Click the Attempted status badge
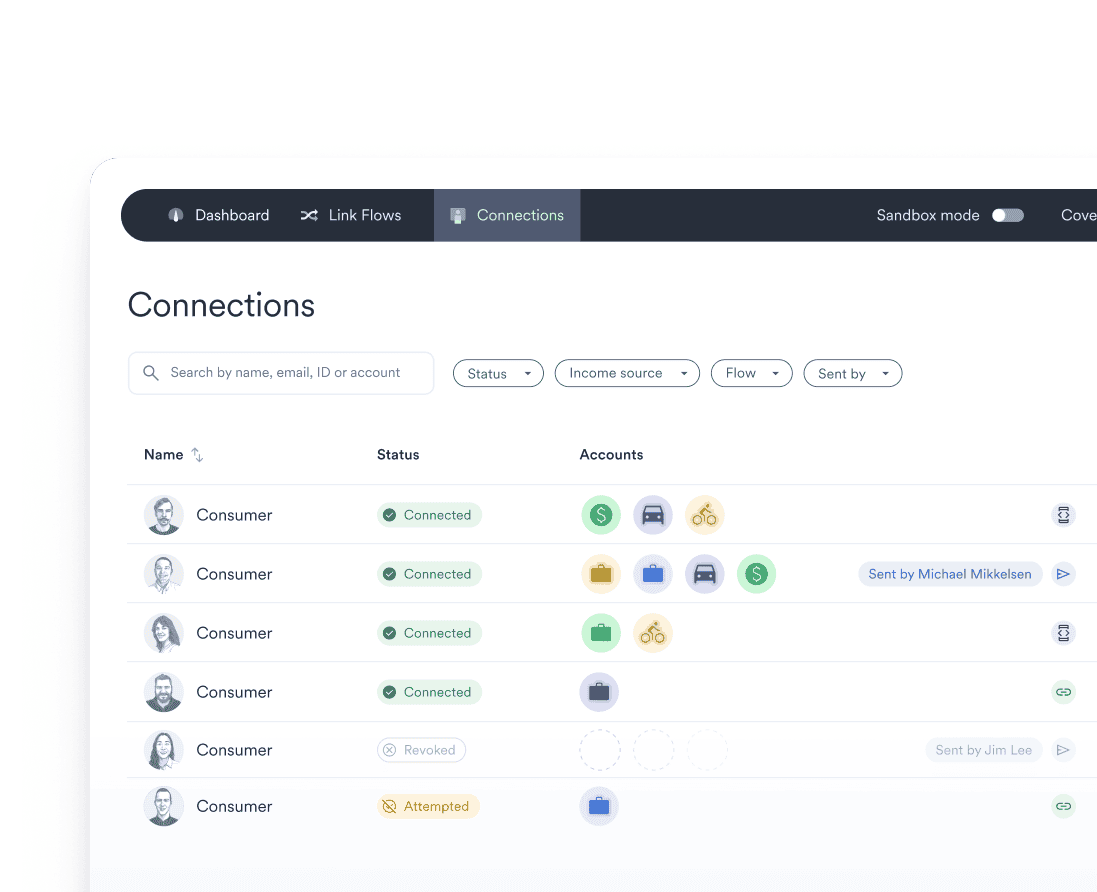 [x=428, y=806]
